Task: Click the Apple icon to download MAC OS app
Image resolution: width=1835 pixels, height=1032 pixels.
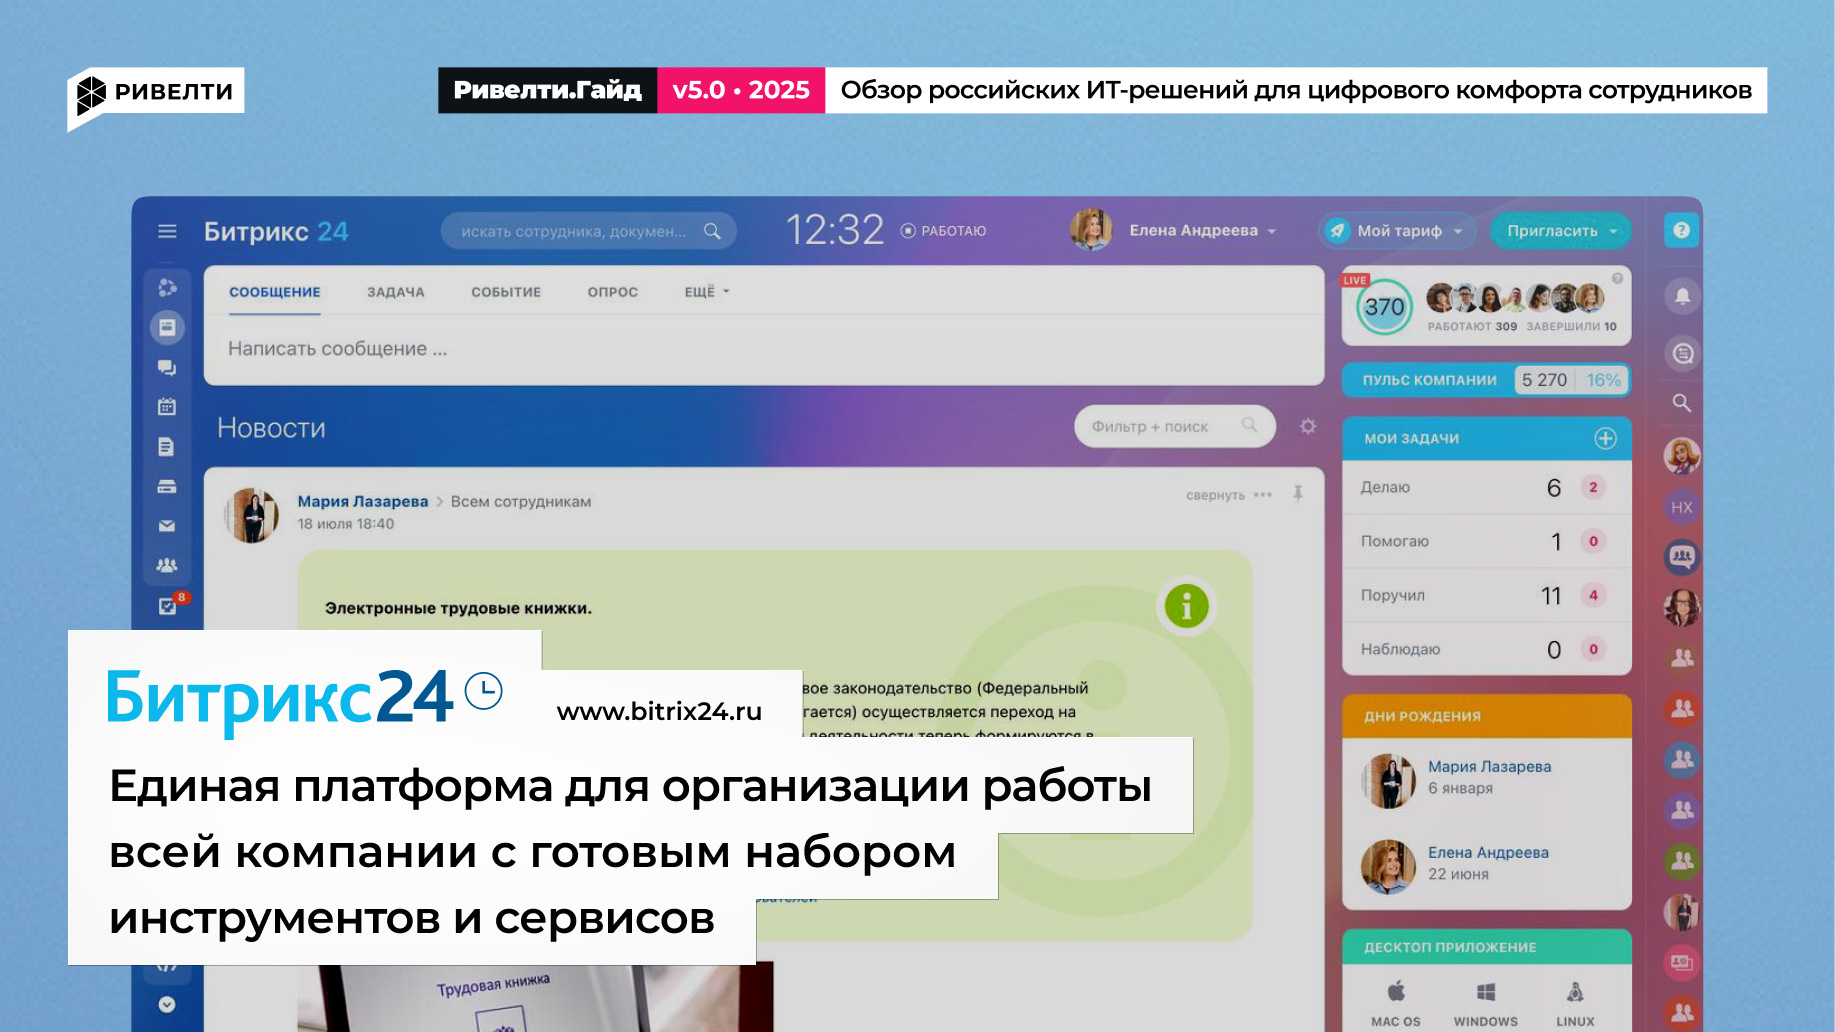Action: click(1394, 994)
